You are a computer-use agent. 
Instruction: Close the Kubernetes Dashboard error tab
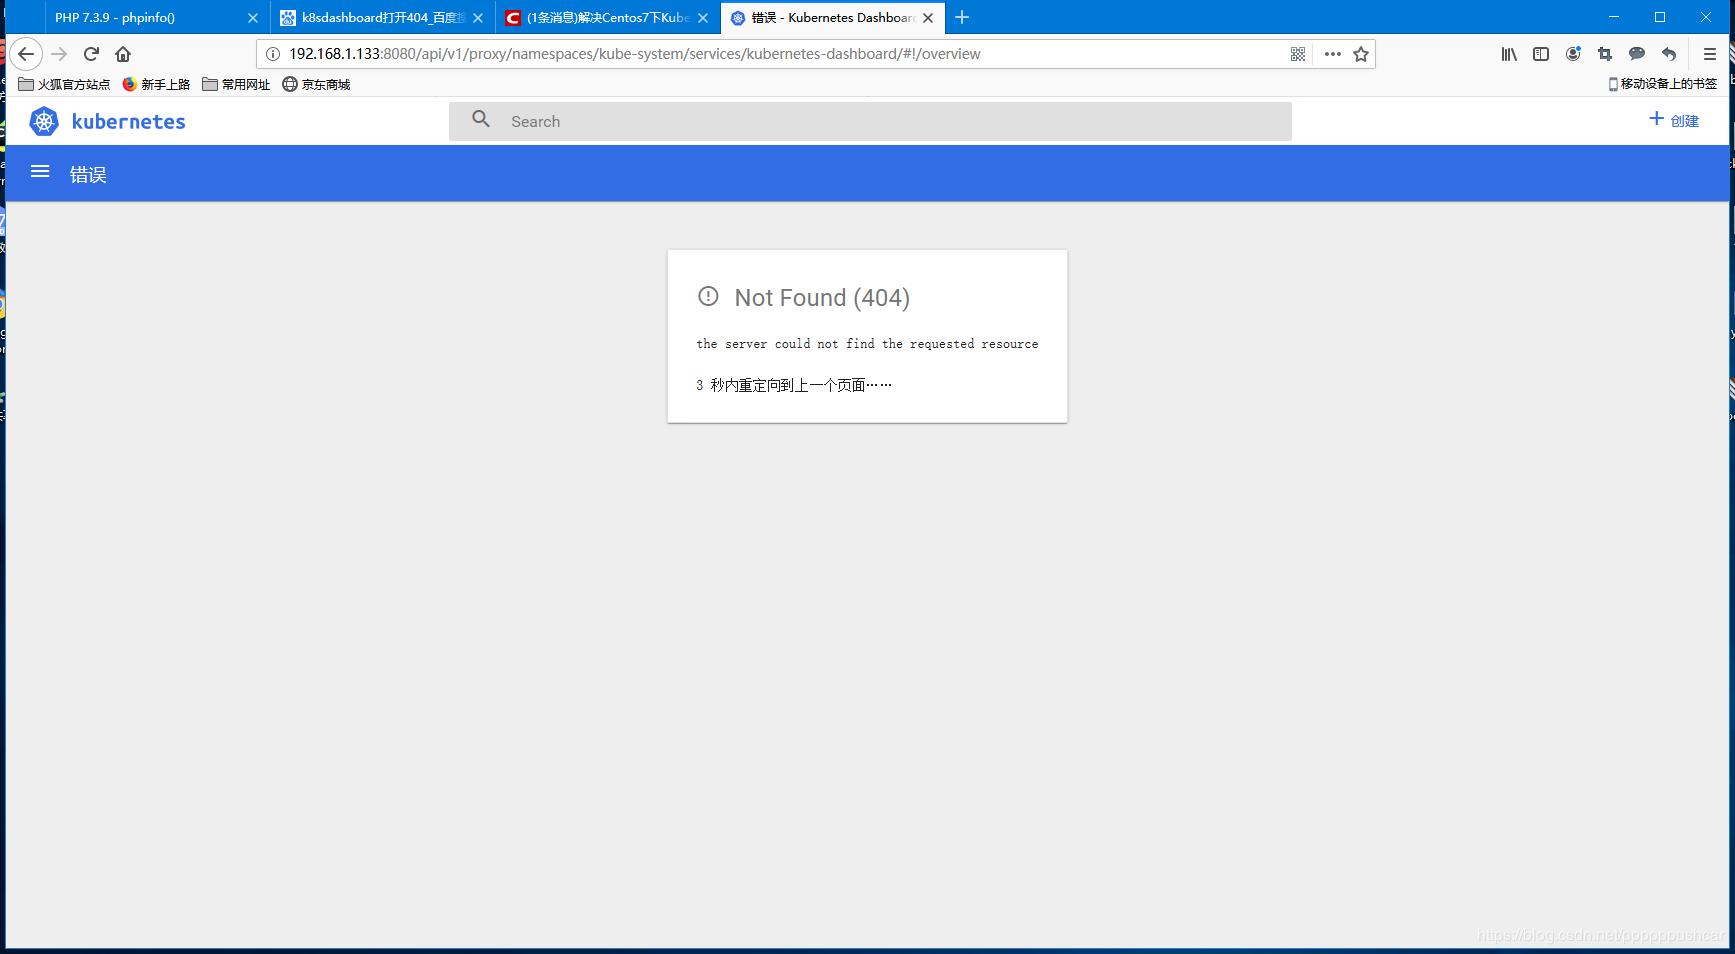(928, 18)
